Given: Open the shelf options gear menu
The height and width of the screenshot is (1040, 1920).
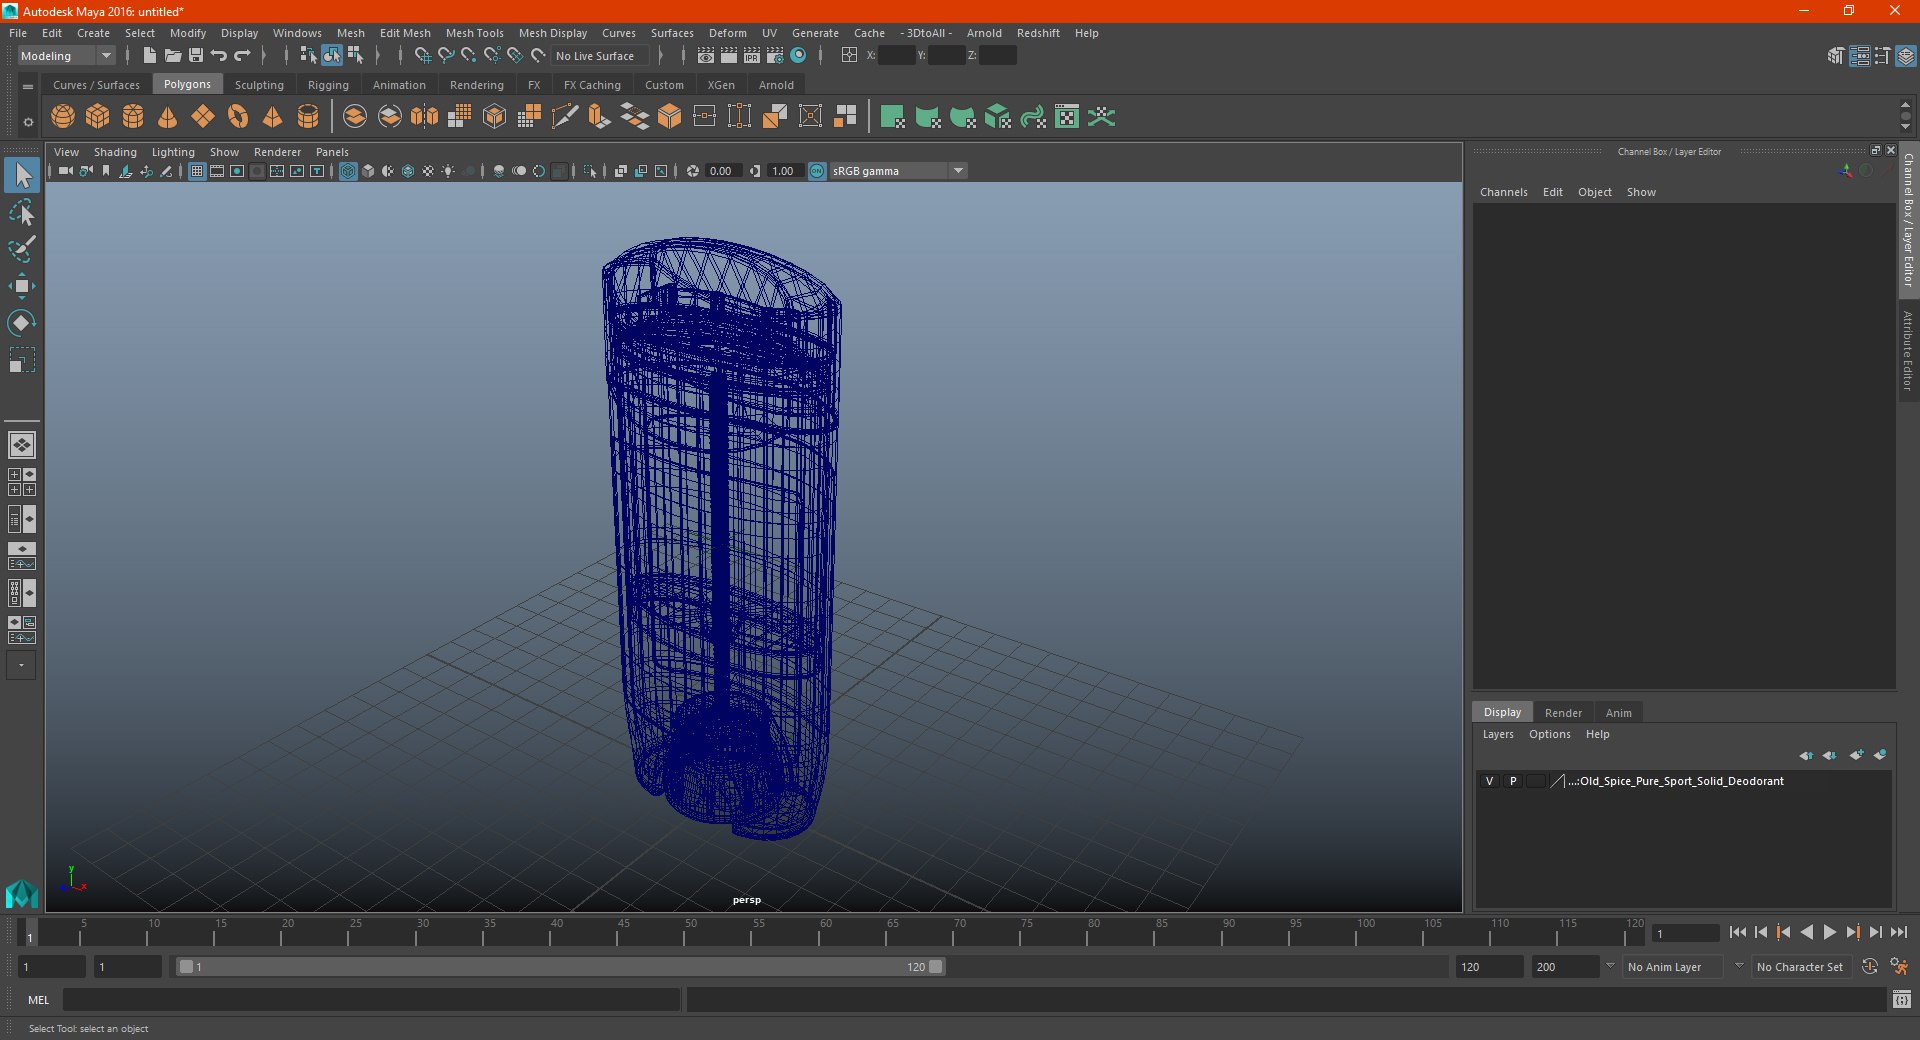Looking at the screenshot, I should pos(28,122).
